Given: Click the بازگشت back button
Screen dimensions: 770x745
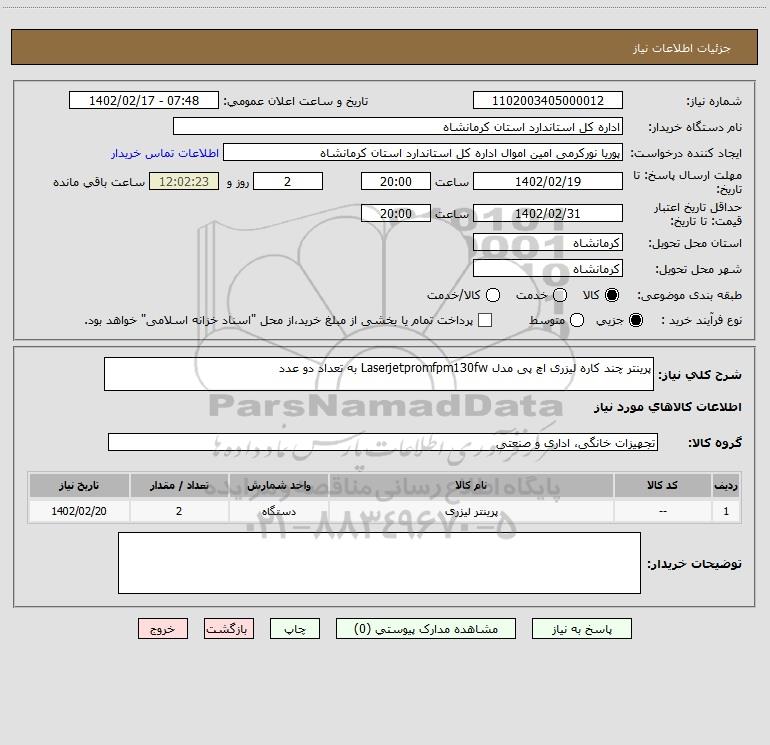Looking at the screenshot, I should click(x=229, y=629).
